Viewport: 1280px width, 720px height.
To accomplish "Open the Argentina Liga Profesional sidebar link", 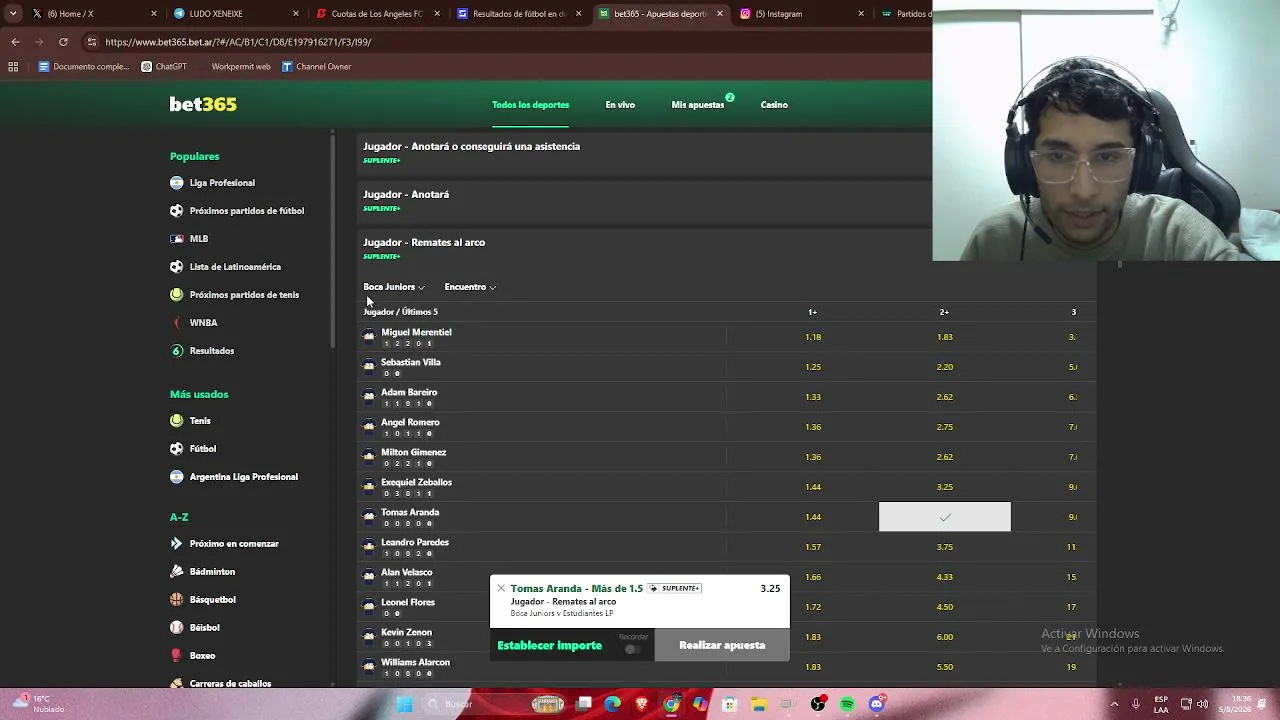I will [x=244, y=477].
